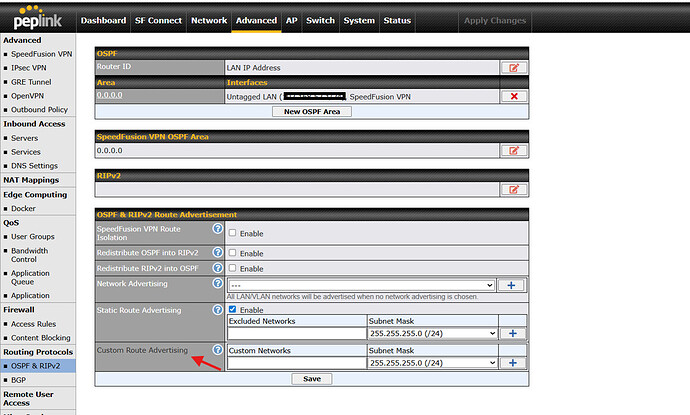Open the Dashboard tab
Viewport: 690px width, 415px height.
click(x=103, y=20)
